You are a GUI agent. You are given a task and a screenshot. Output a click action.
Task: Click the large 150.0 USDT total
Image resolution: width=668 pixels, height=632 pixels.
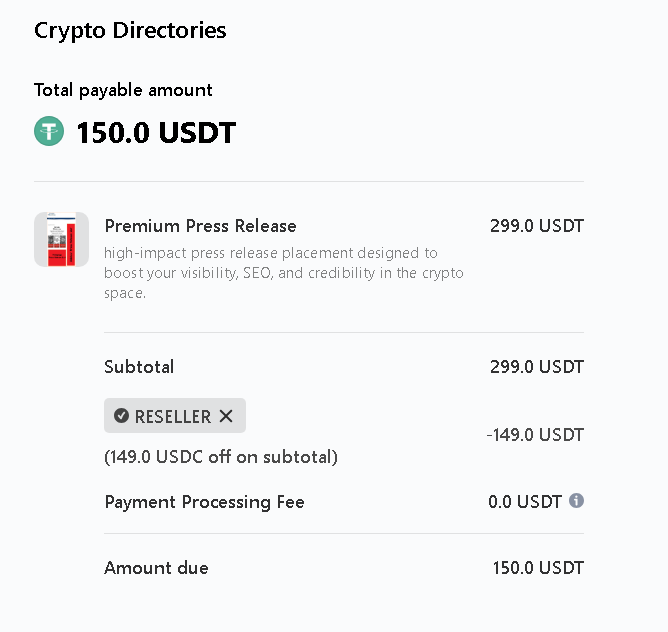click(156, 132)
